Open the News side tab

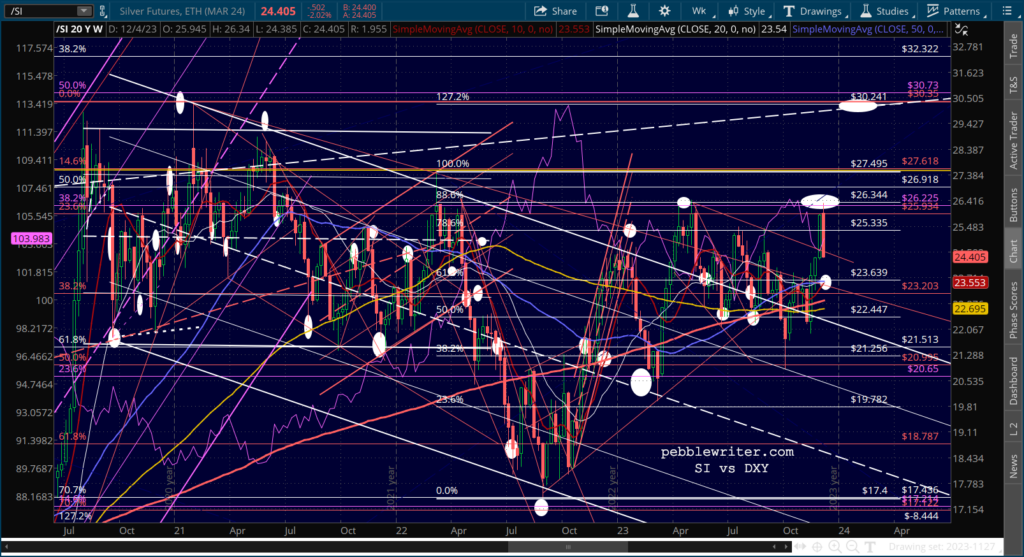click(x=1013, y=466)
